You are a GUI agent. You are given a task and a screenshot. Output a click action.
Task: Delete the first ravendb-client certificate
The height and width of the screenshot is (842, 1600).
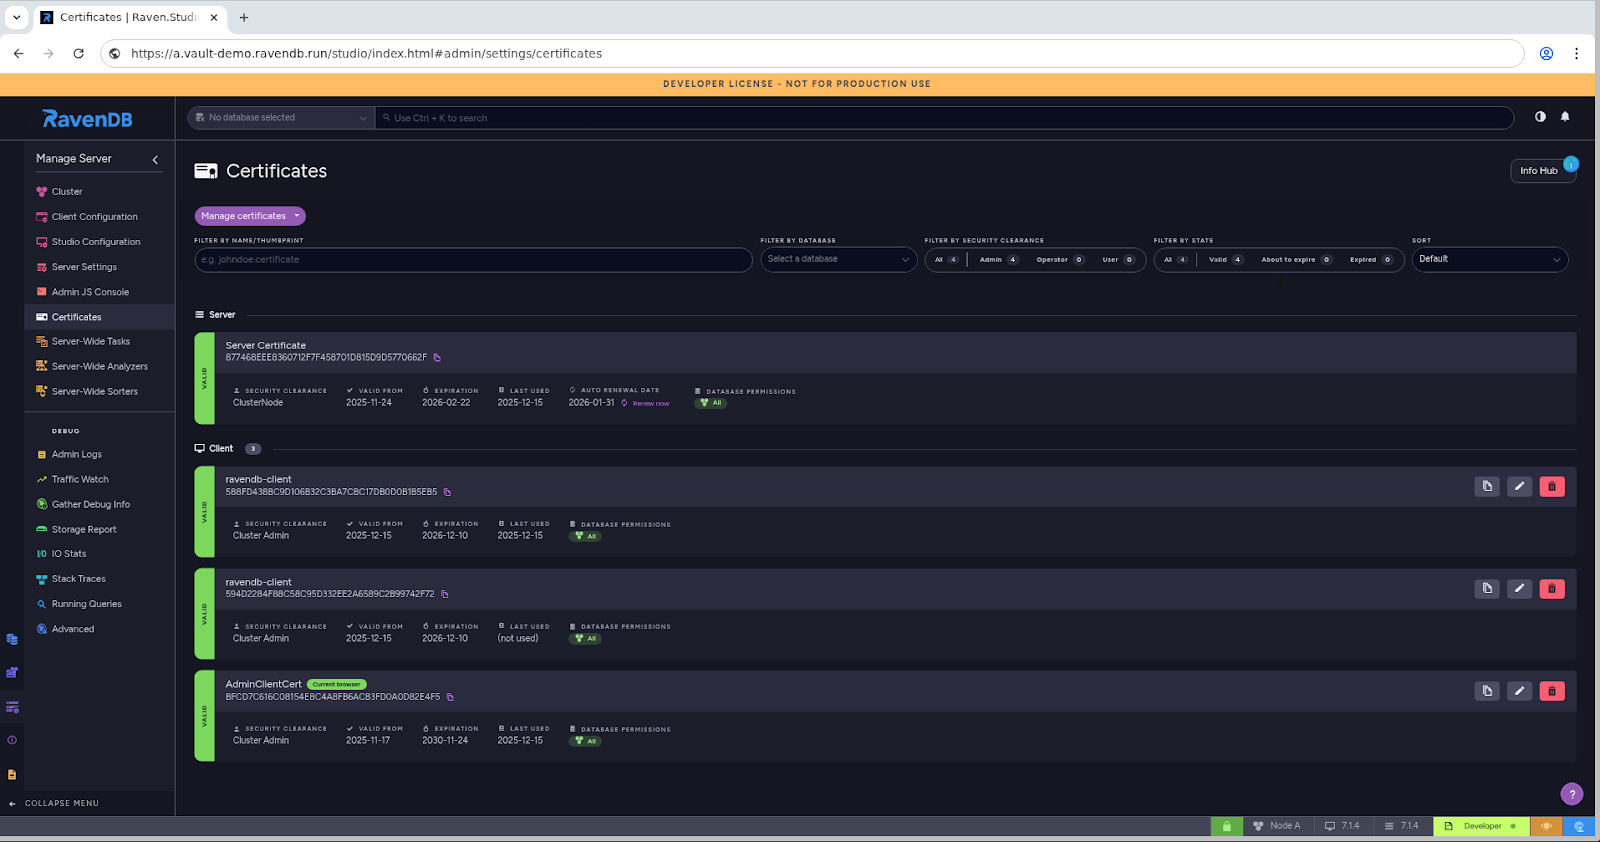tap(1551, 486)
